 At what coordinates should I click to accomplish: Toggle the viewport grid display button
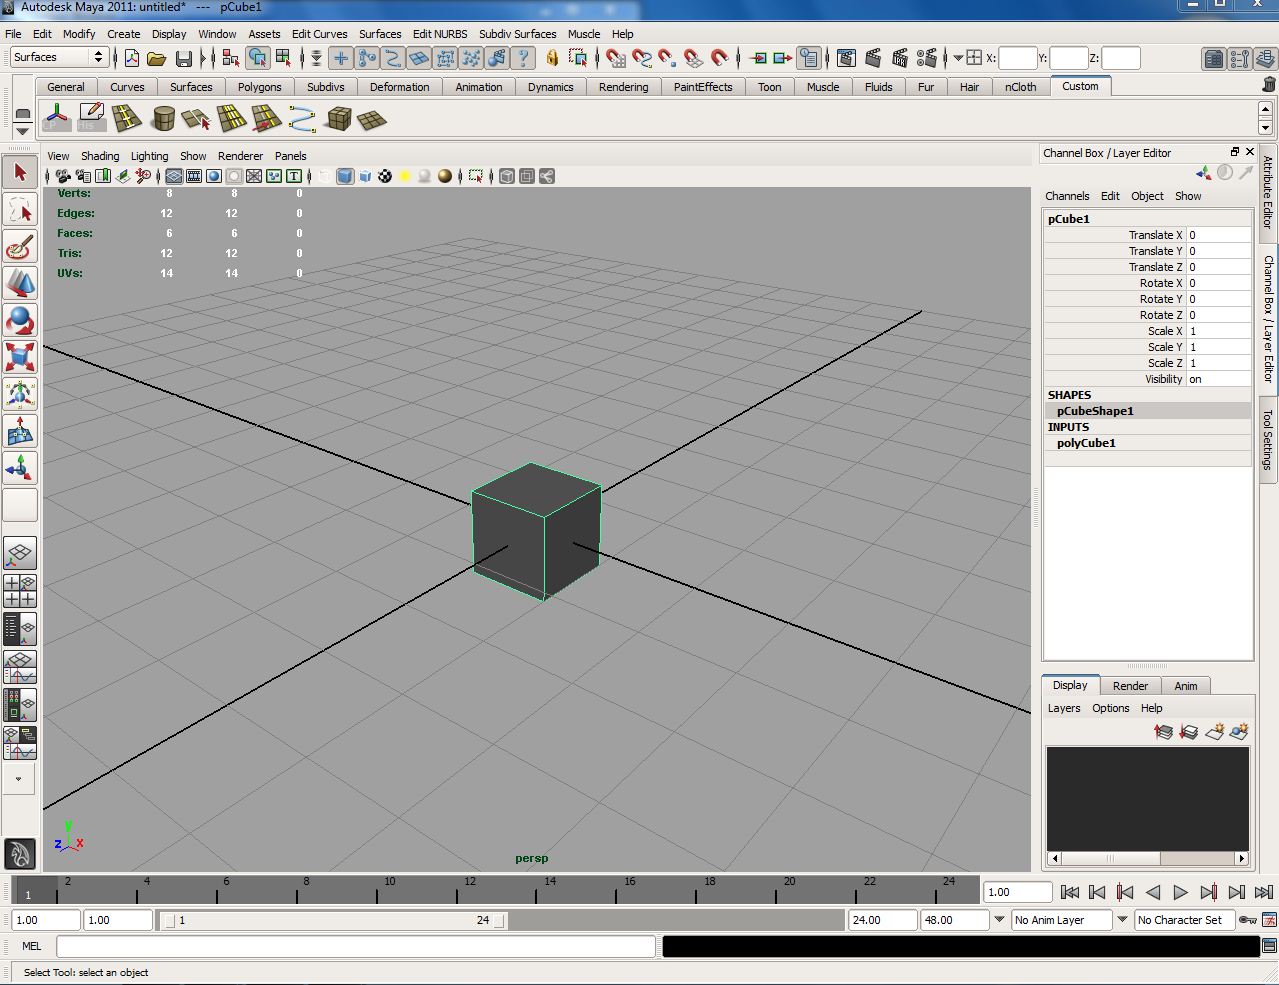pyautogui.click(x=173, y=176)
